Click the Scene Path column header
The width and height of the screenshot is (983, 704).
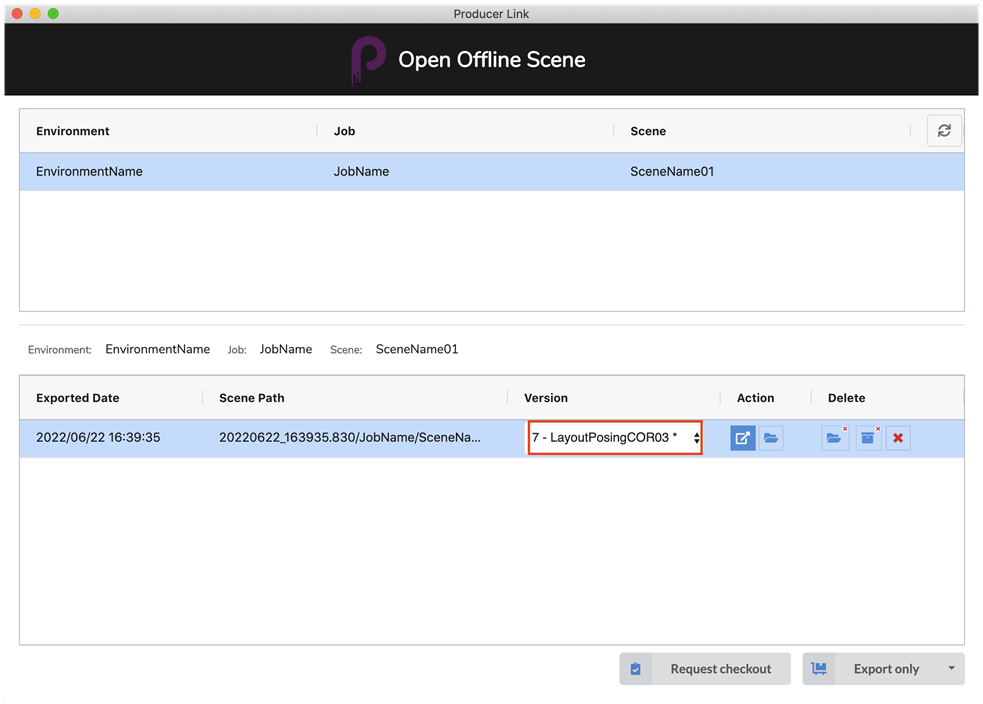point(252,398)
